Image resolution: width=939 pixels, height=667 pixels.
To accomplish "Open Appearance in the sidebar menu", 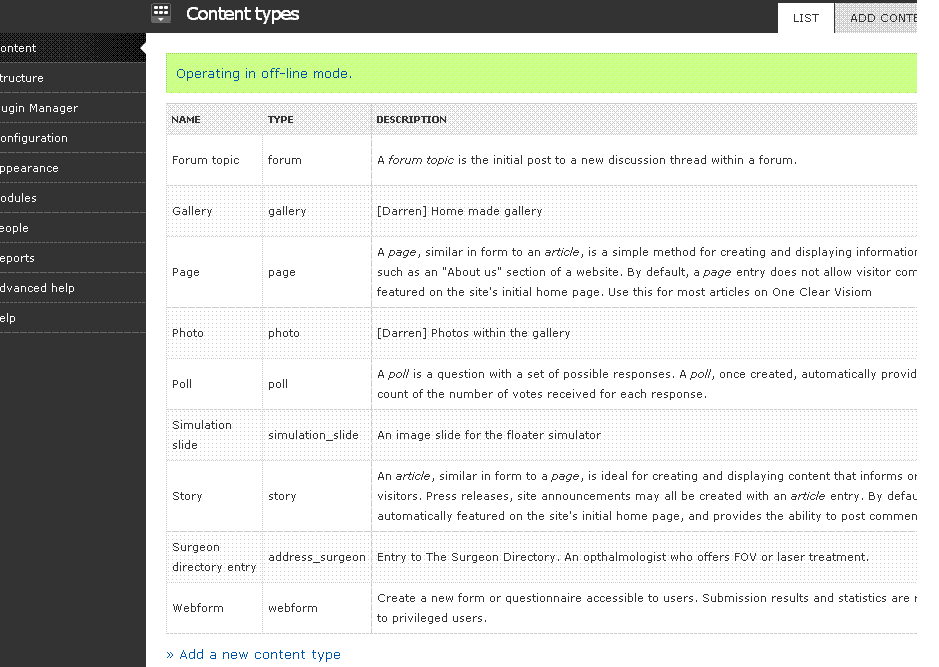I will point(30,168).
